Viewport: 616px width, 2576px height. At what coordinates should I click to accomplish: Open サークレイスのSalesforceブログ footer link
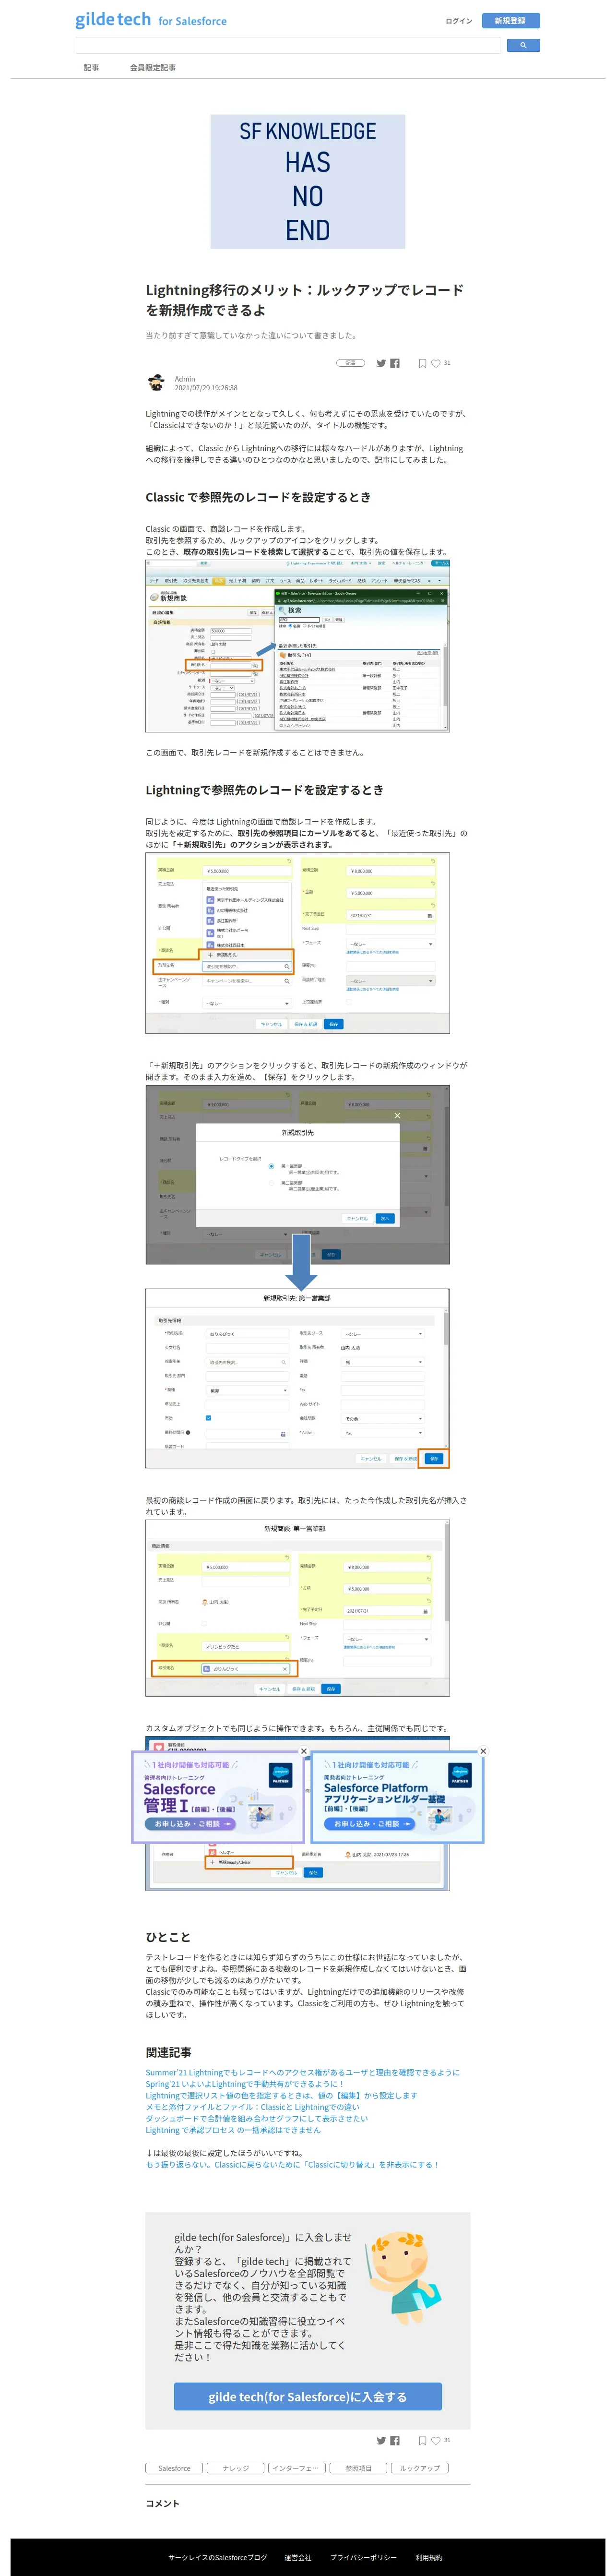pos(218,2557)
